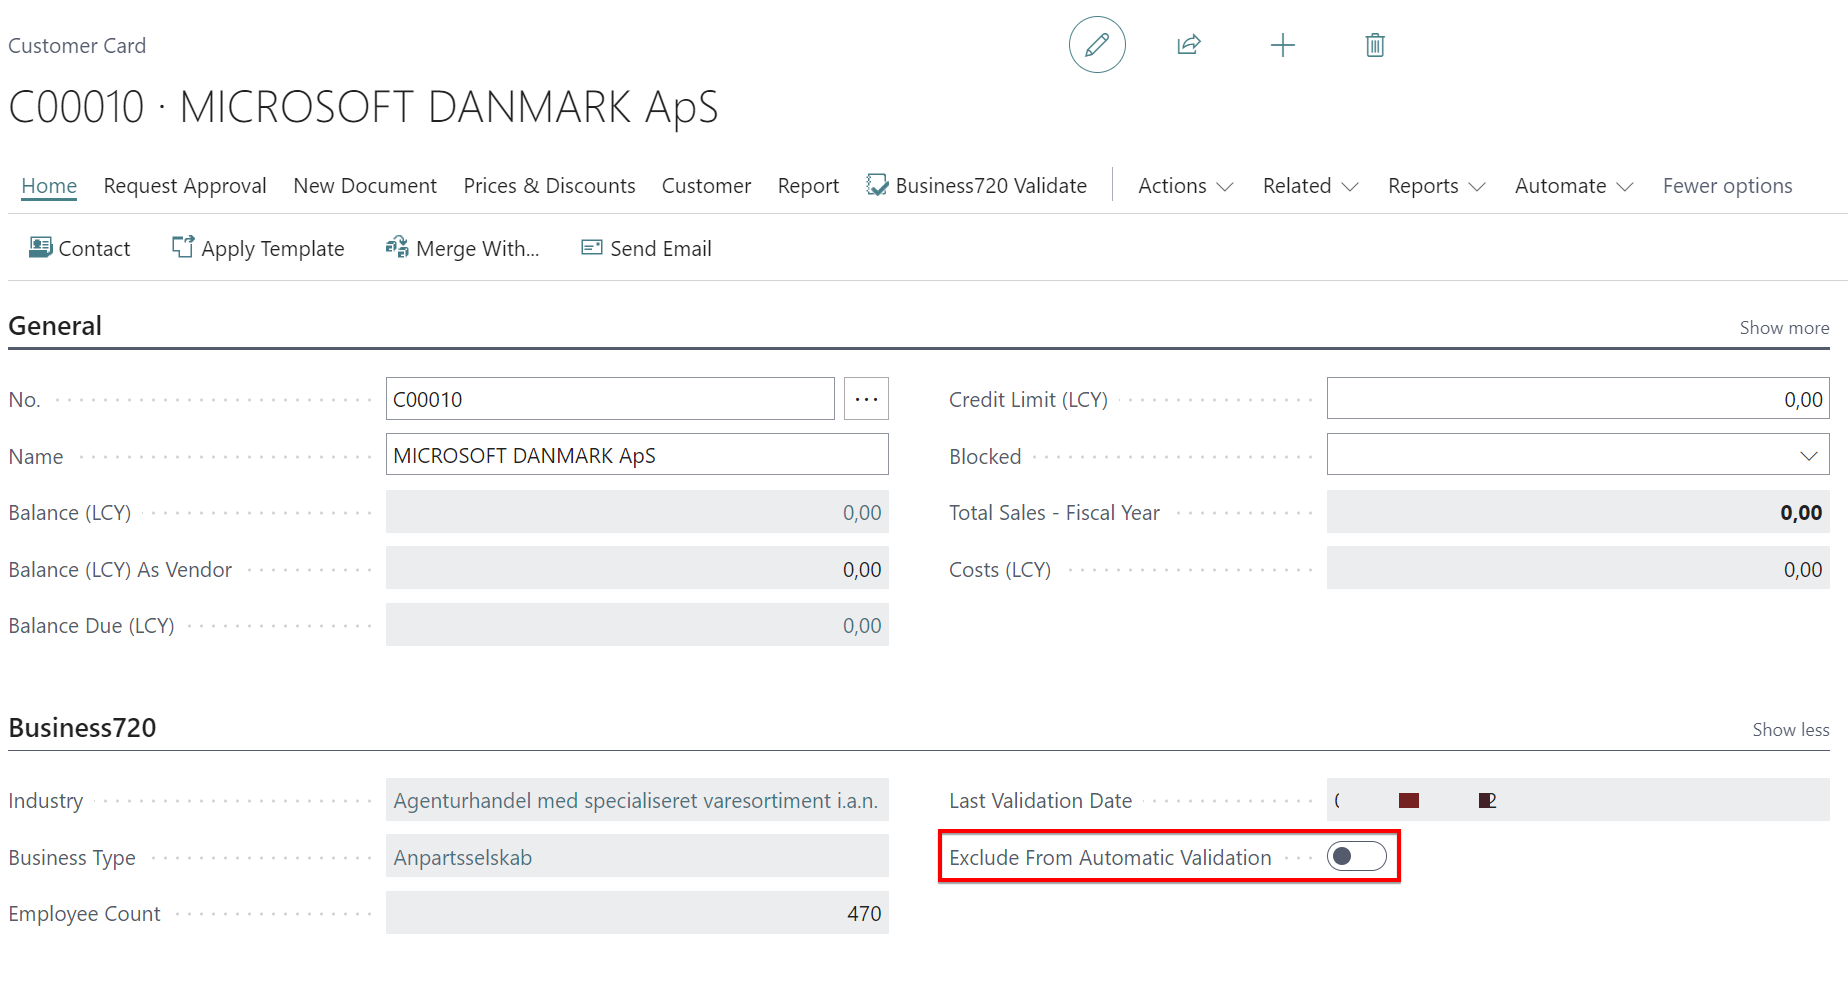The width and height of the screenshot is (1848, 992).
Task: Click Send Email action
Action: pos(646,248)
